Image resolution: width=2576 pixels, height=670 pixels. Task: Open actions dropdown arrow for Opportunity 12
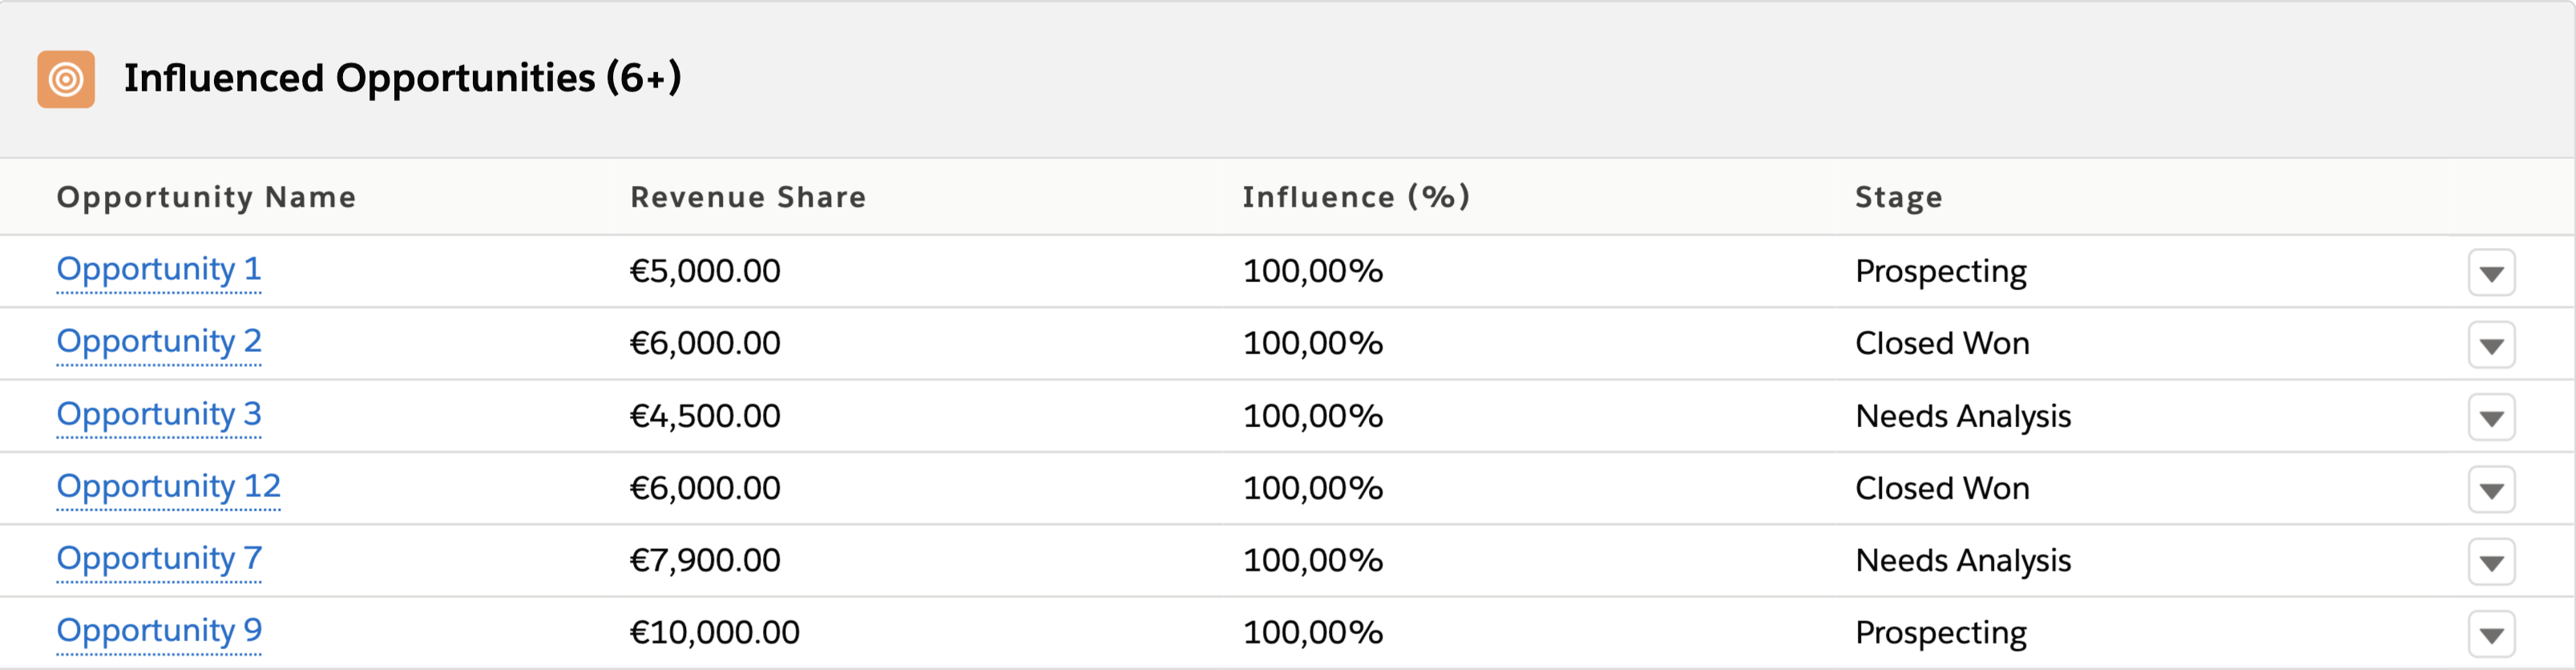coord(2491,490)
